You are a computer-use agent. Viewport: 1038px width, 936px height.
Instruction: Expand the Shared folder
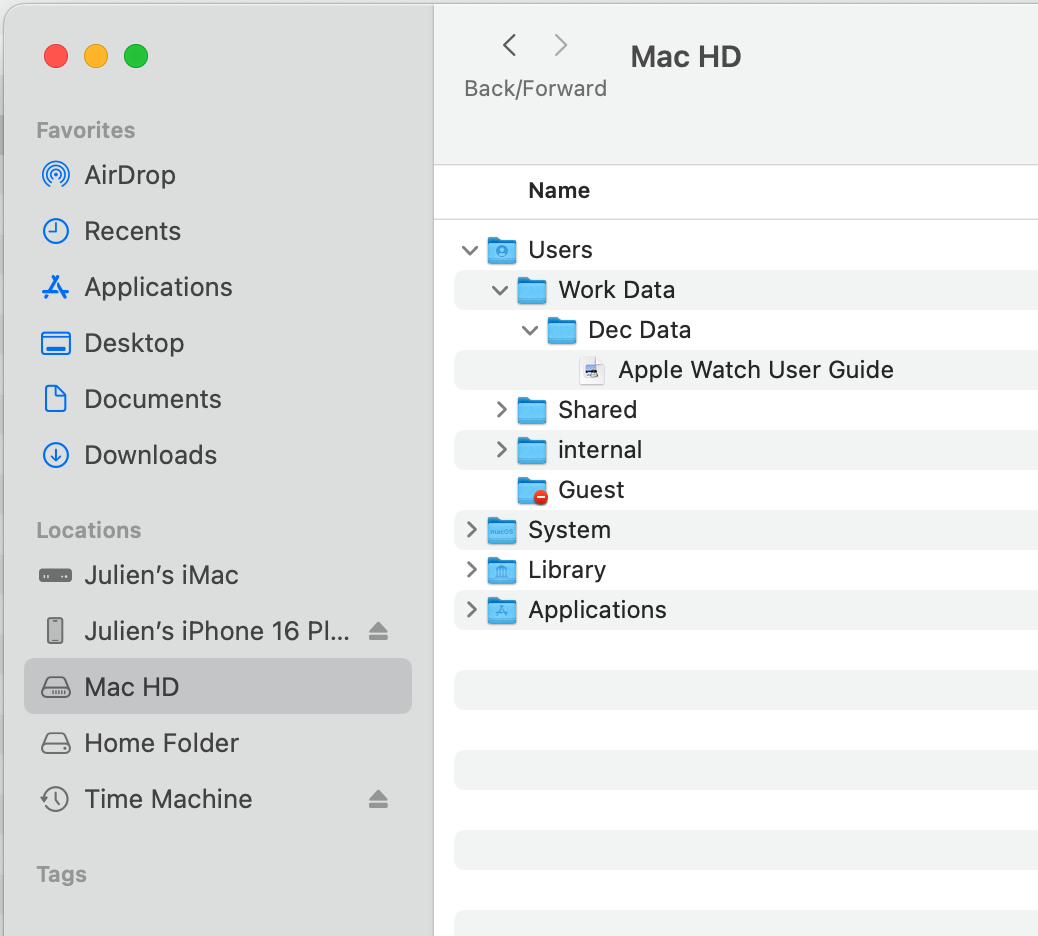pos(501,410)
